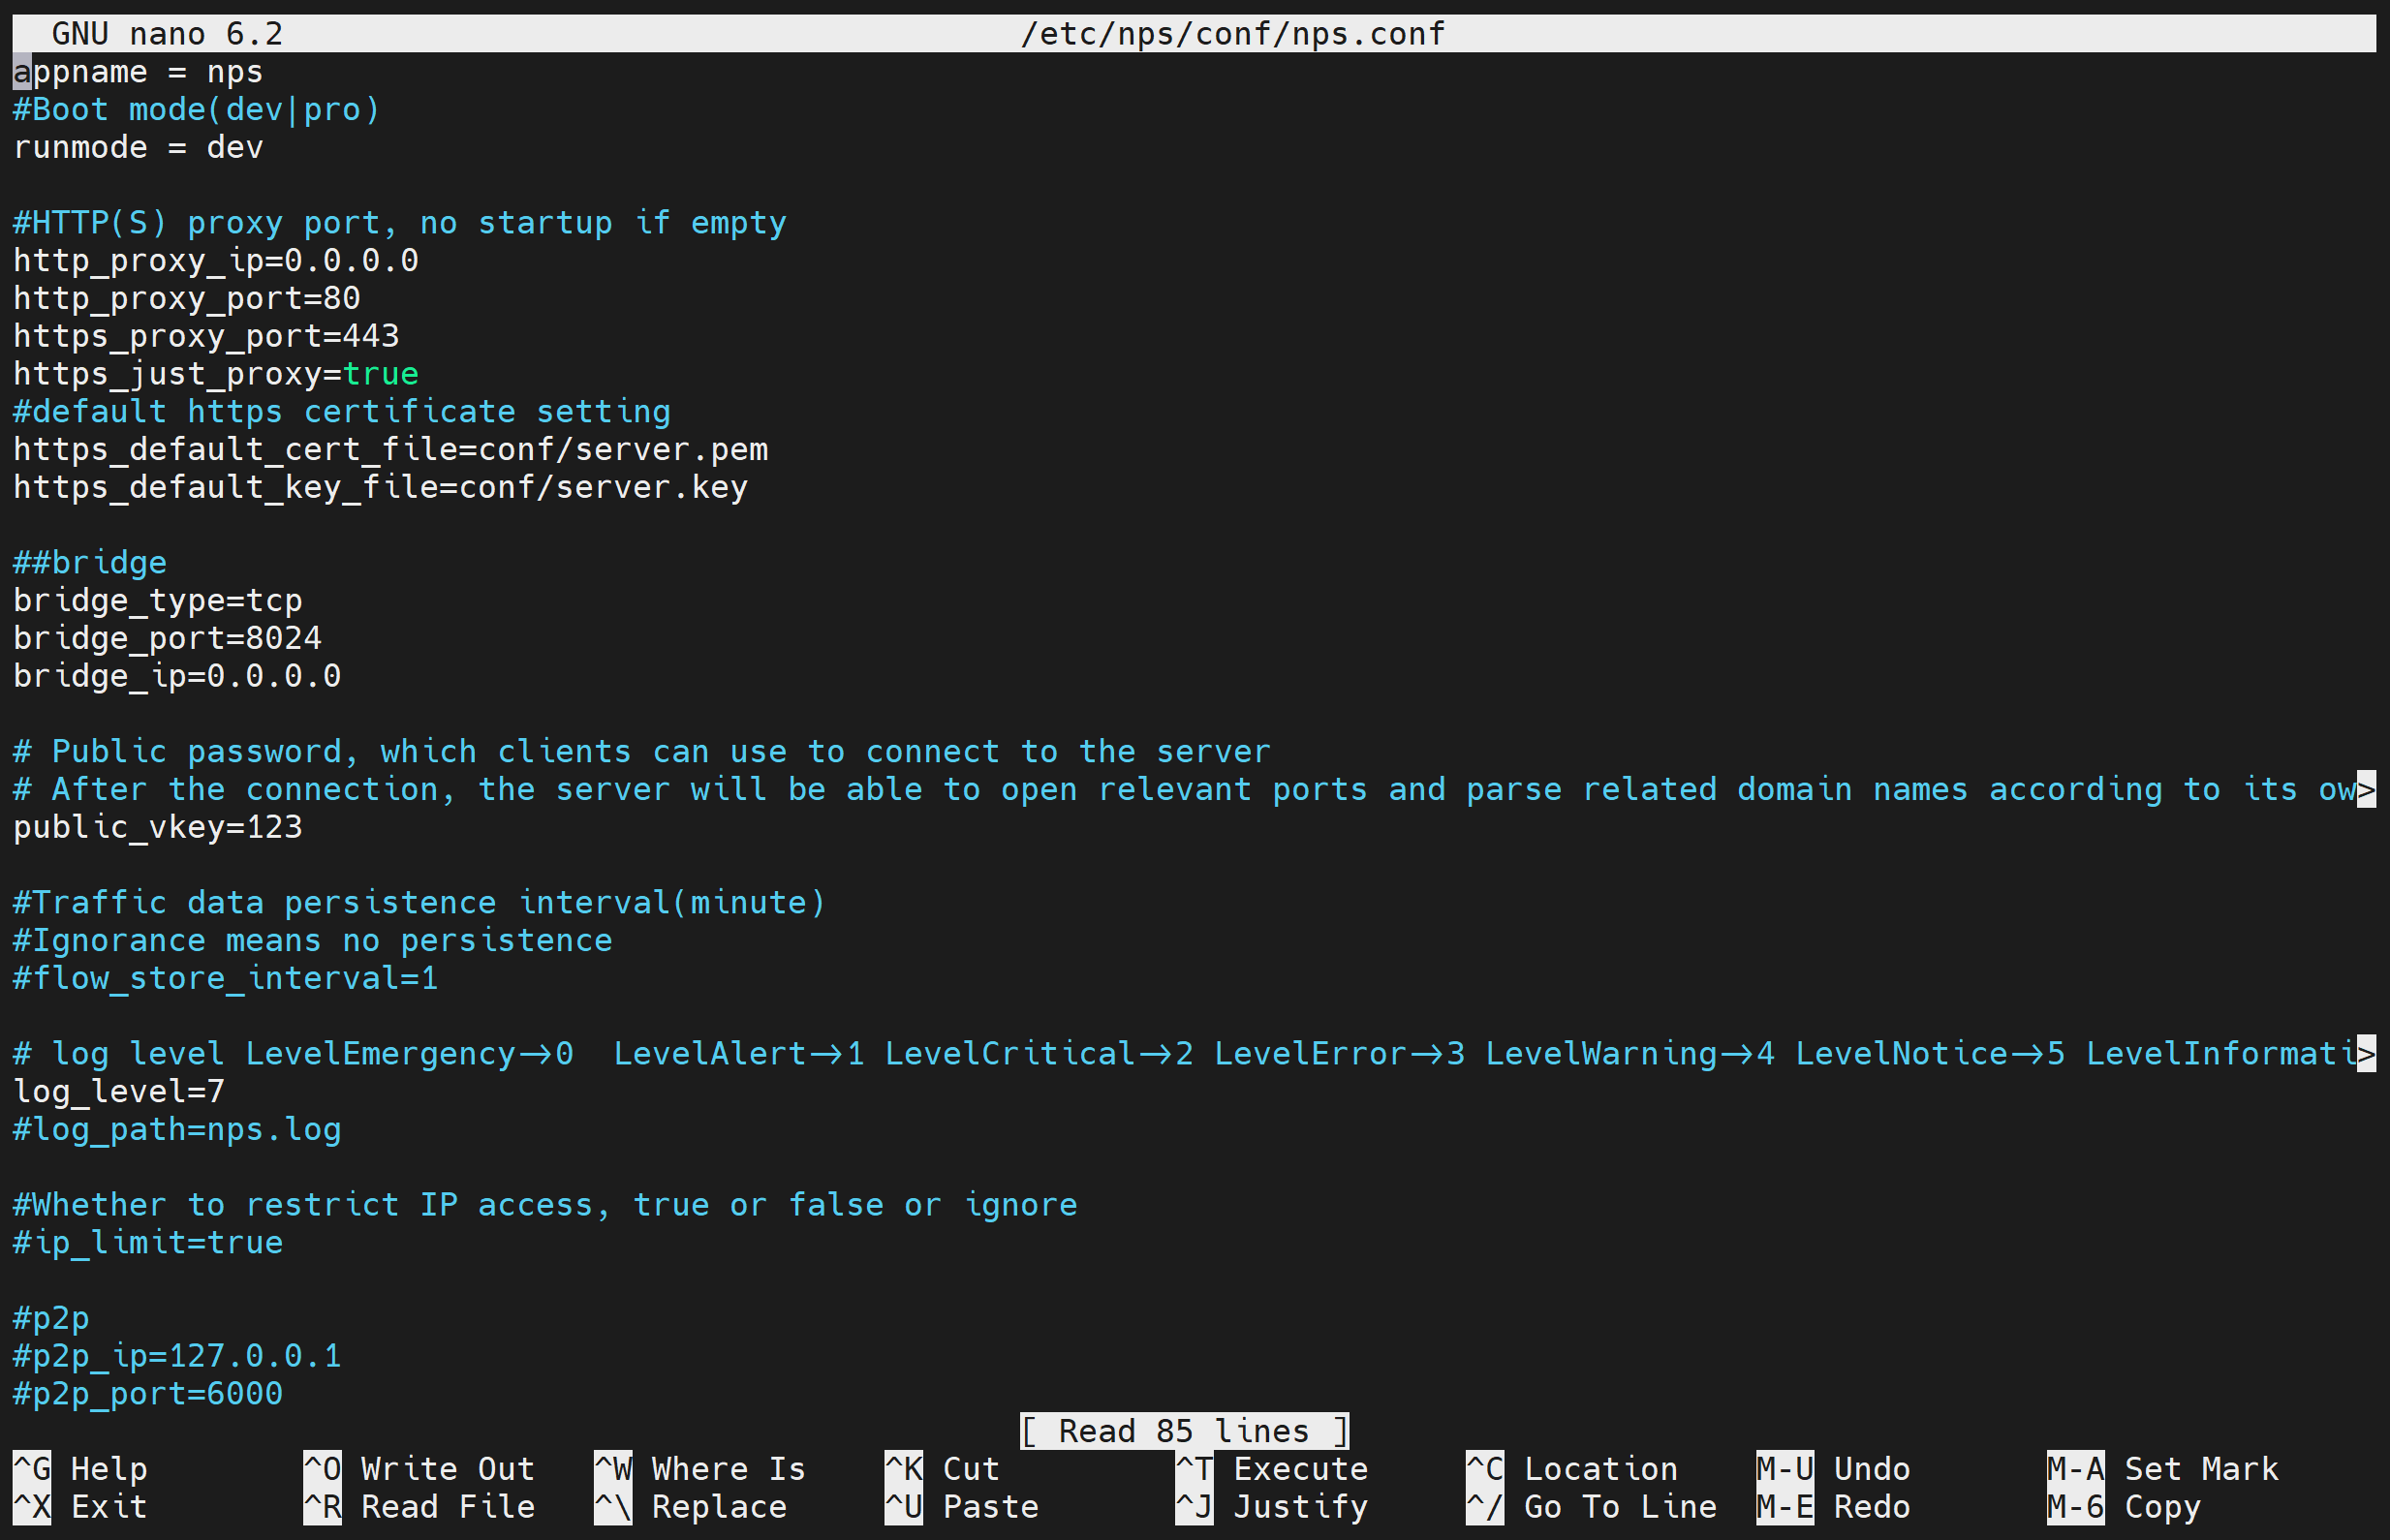
Task: Click the ^R Read File shortcut
Action: 419,1506
